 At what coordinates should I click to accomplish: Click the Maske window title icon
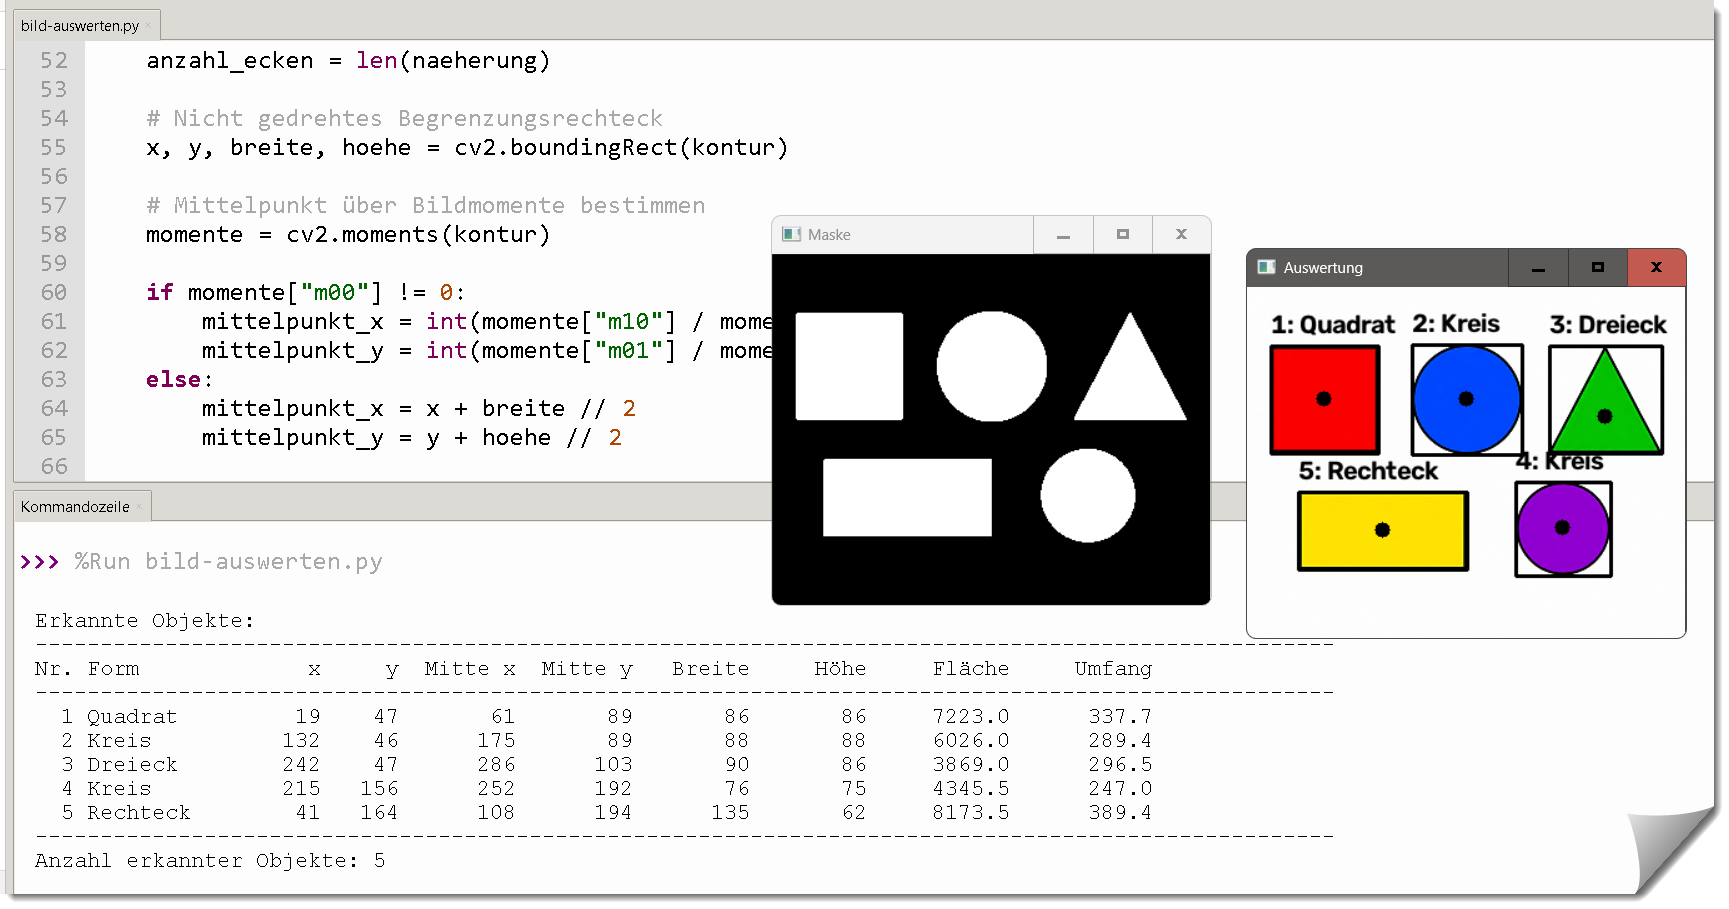(792, 234)
